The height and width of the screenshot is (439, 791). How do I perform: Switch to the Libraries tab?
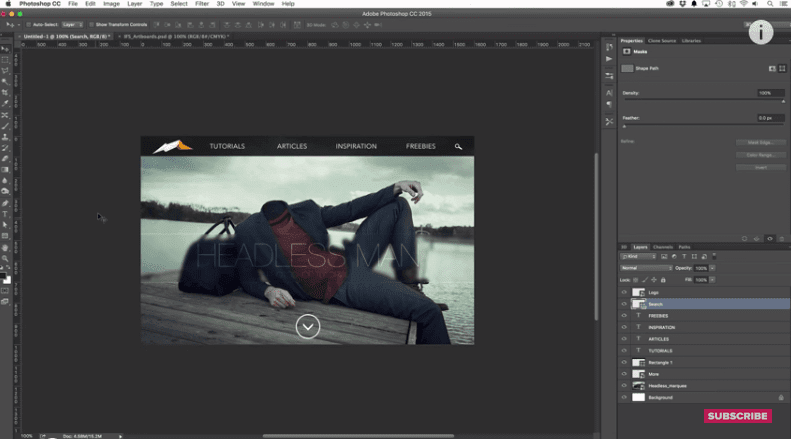[691, 41]
